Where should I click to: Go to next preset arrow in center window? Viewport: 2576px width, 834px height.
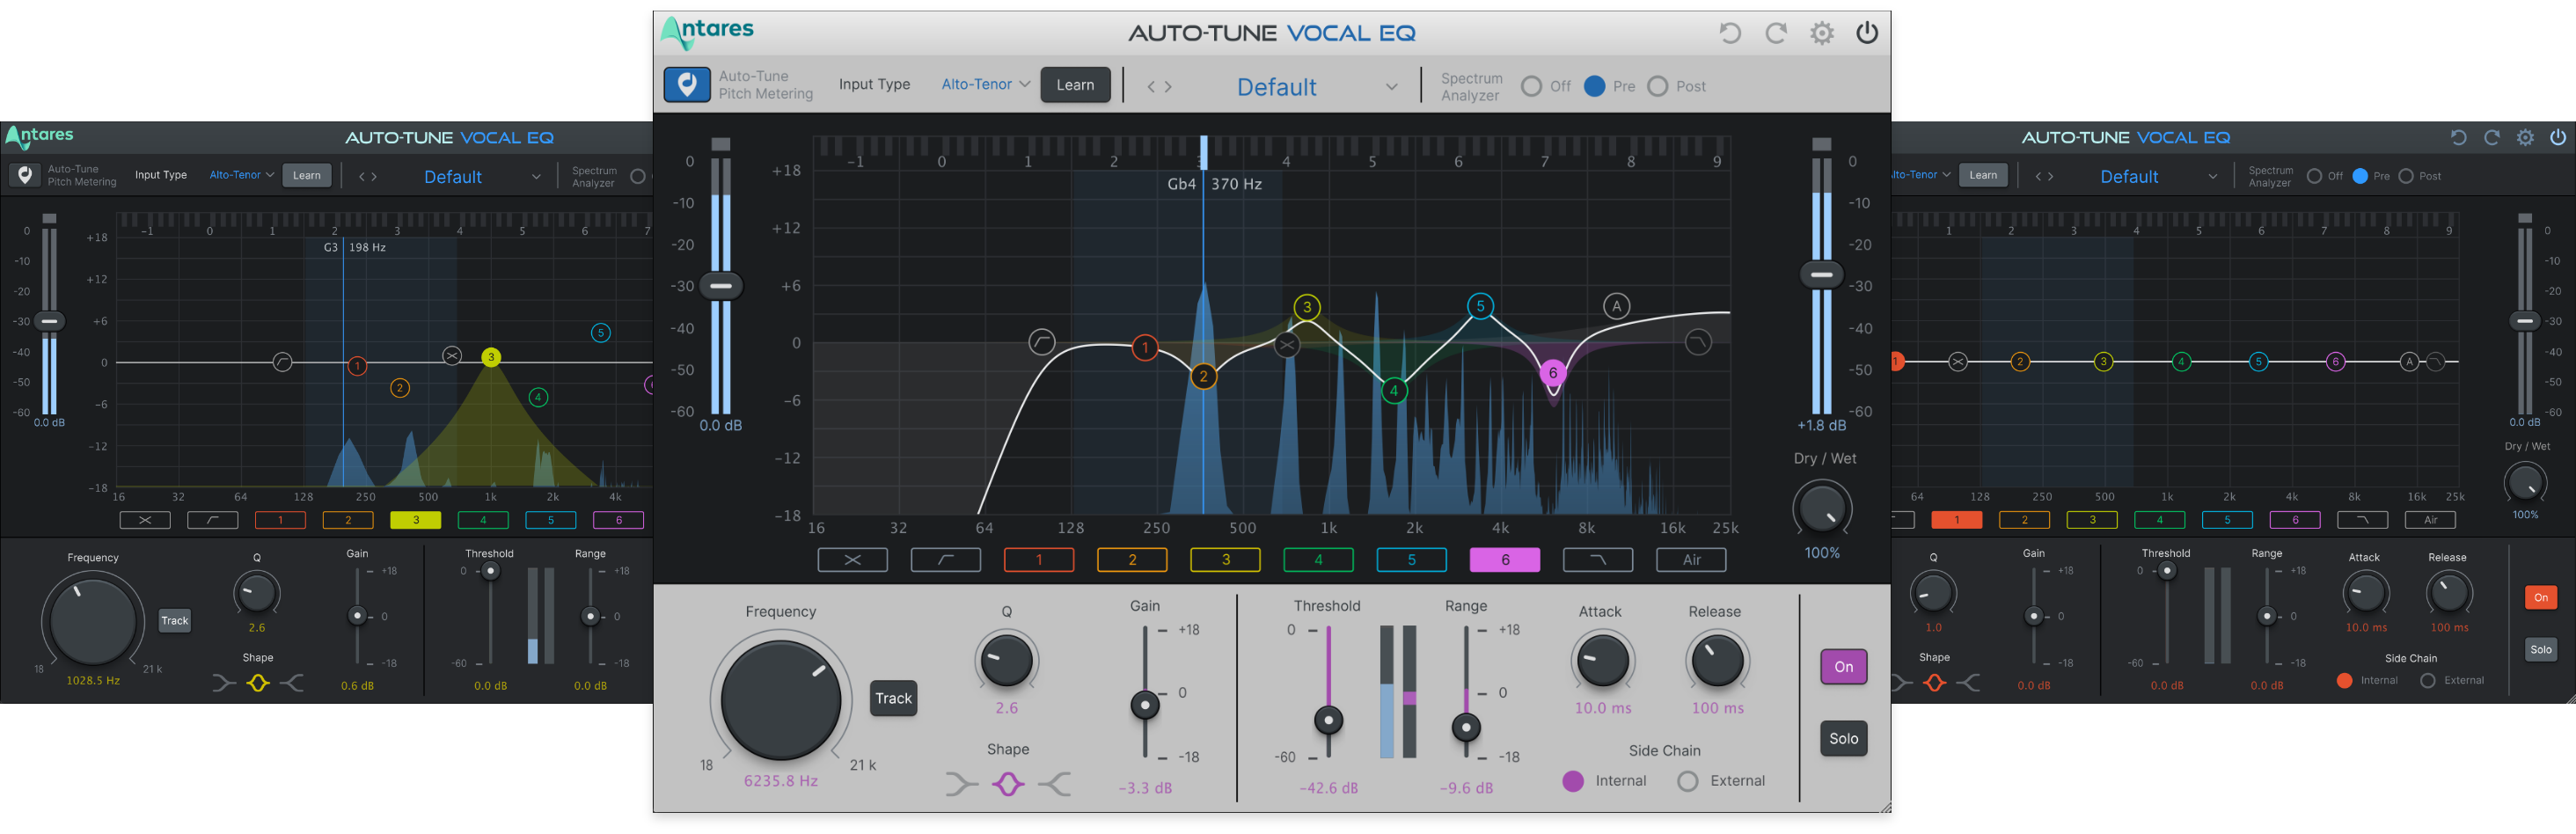(1169, 87)
